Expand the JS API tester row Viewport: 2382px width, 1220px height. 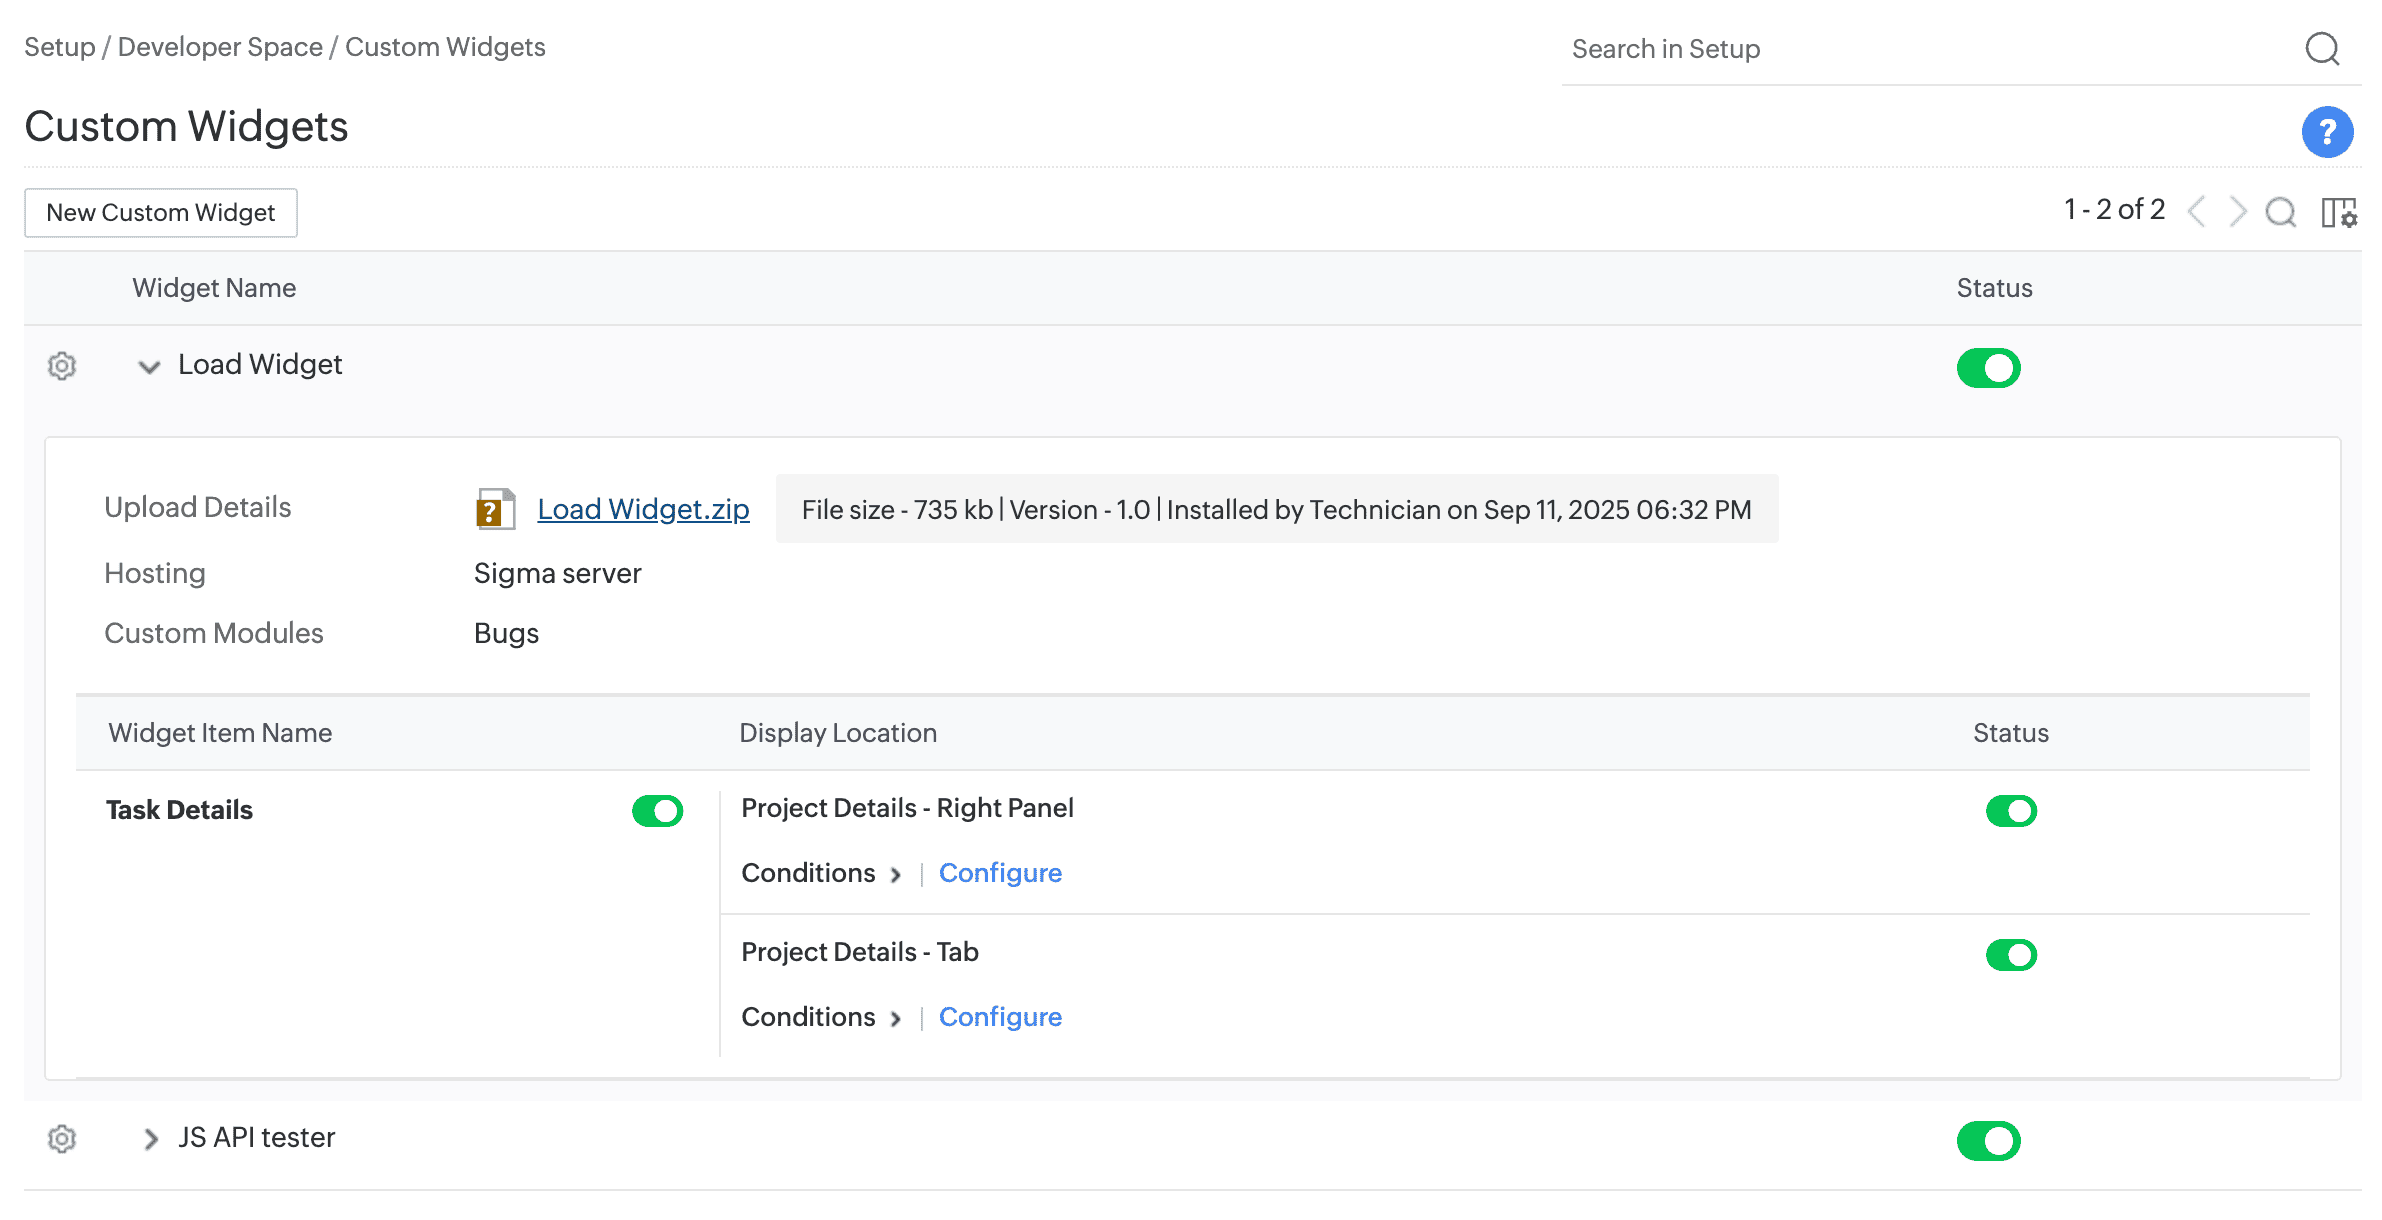tap(150, 1139)
